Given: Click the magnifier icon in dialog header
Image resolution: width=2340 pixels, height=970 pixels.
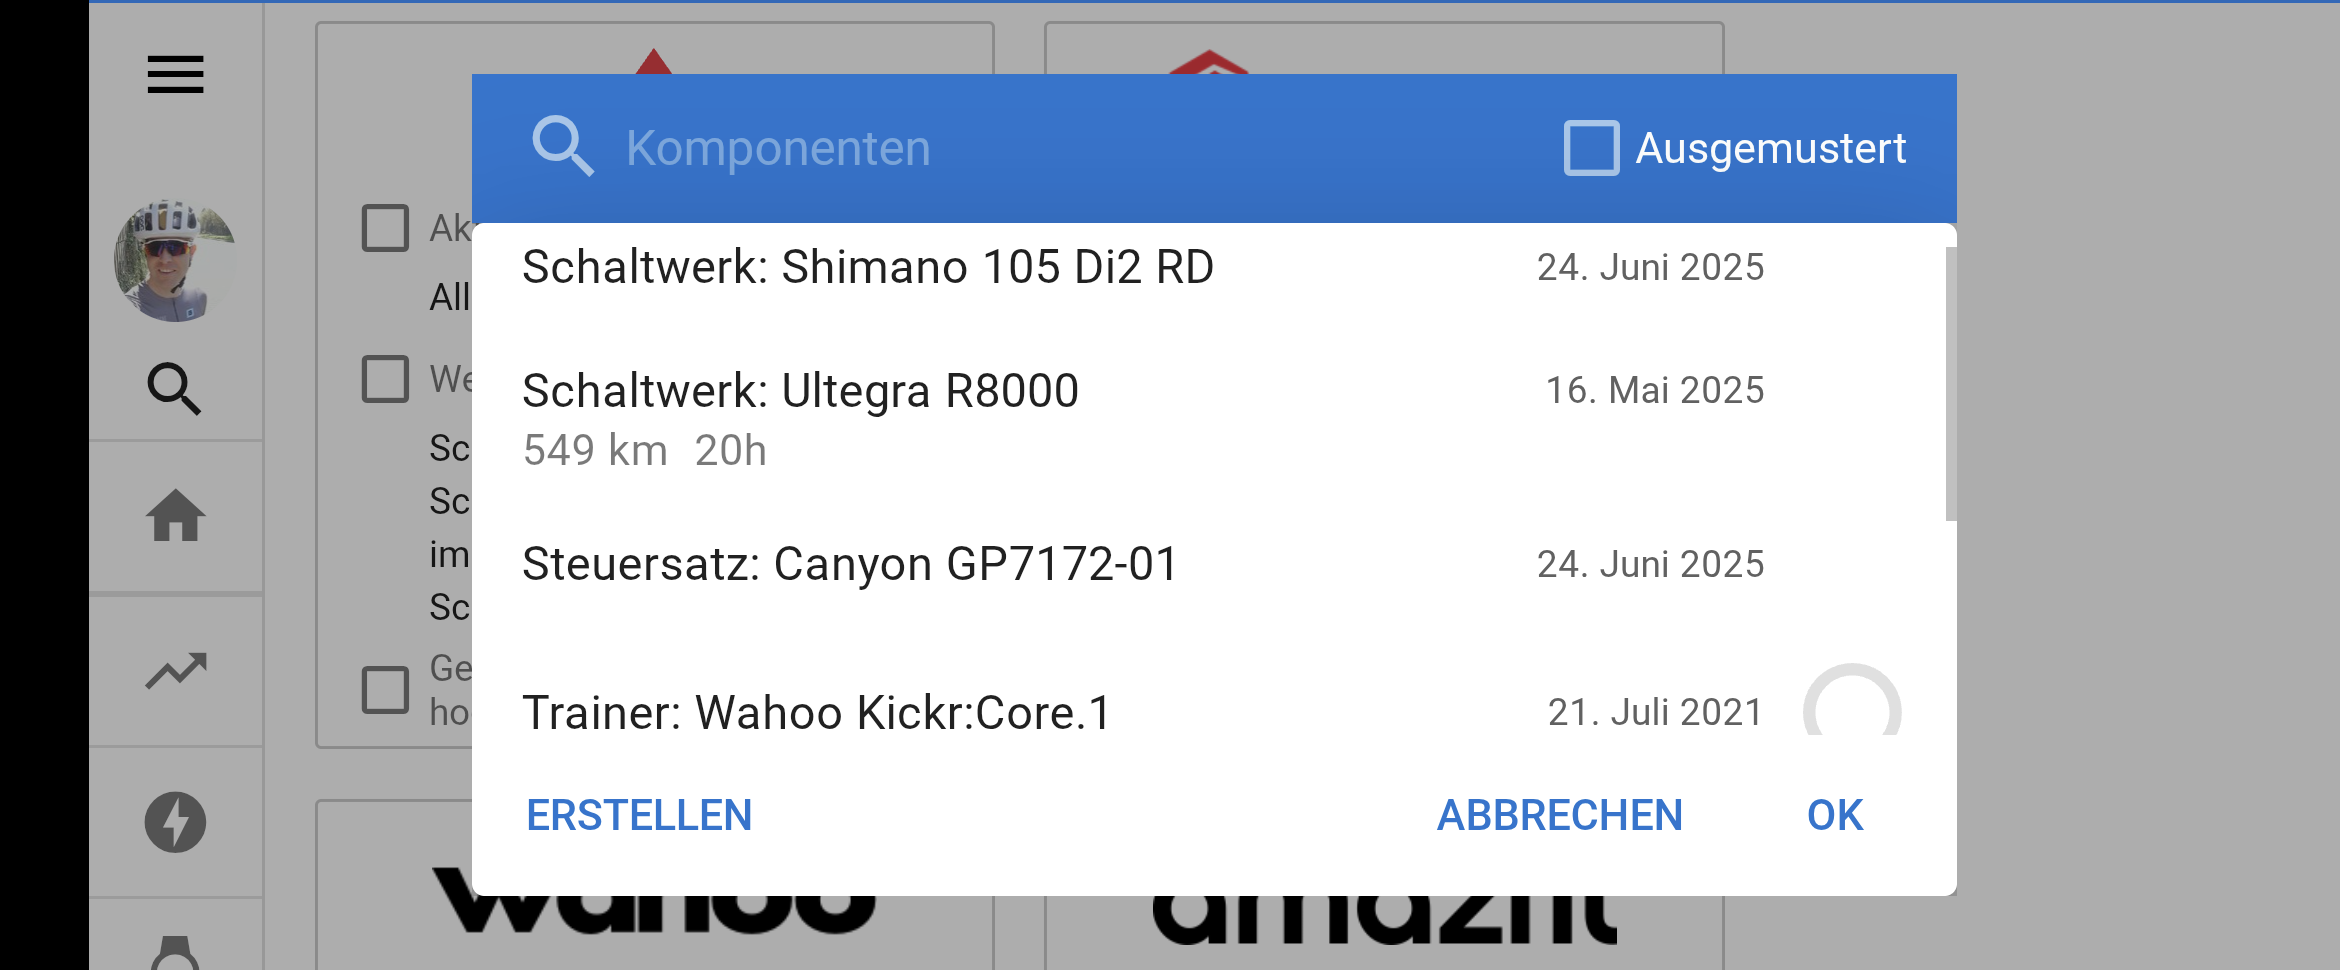Looking at the screenshot, I should pyautogui.click(x=563, y=147).
